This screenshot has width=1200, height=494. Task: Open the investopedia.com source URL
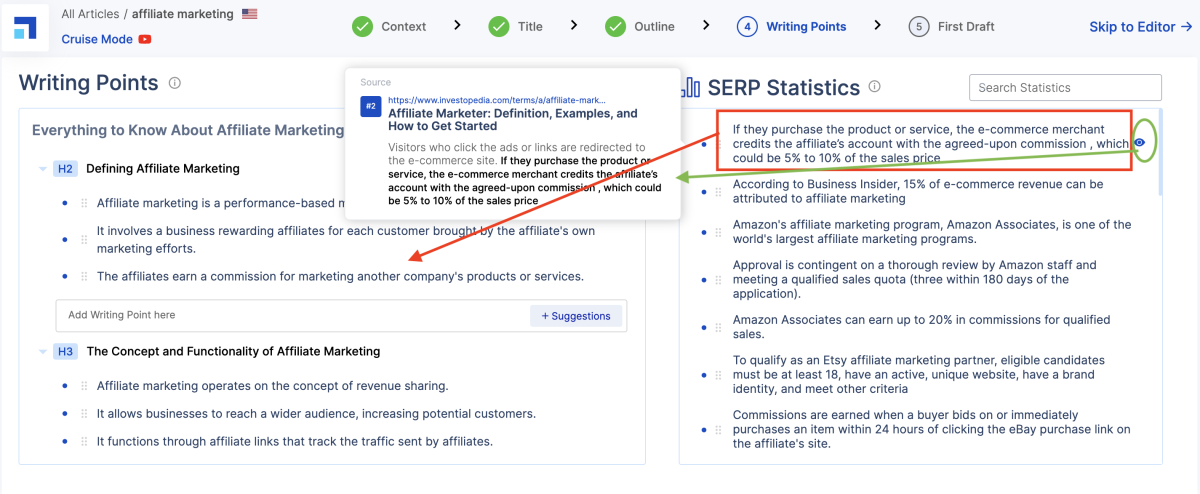pyautogui.click(x=496, y=100)
